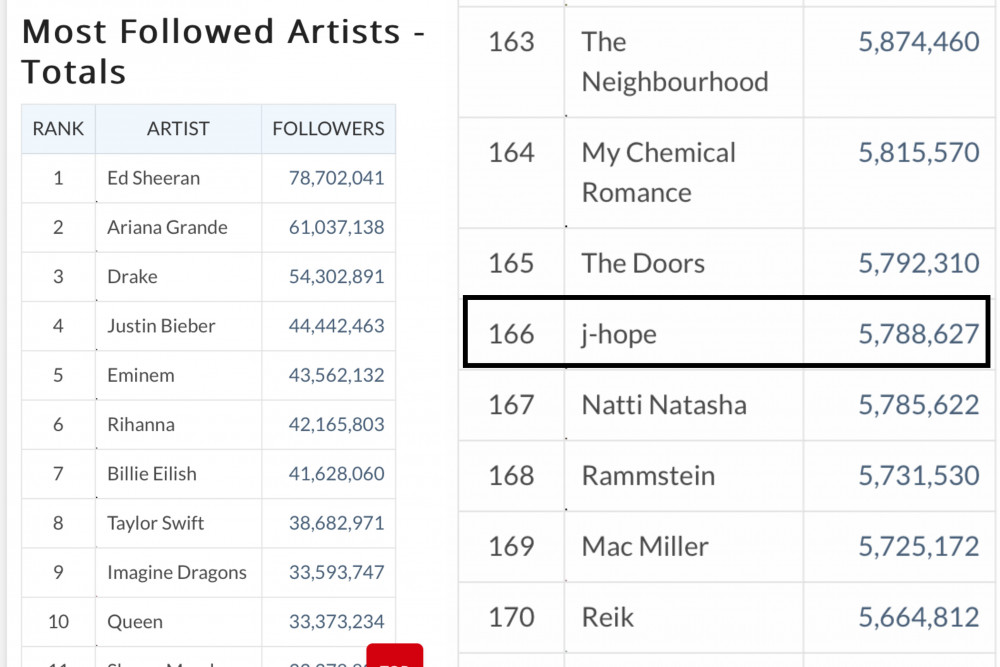Viewport: 1000px width, 667px height.
Task: Open Rihanna's artist entry
Action: point(140,425)
